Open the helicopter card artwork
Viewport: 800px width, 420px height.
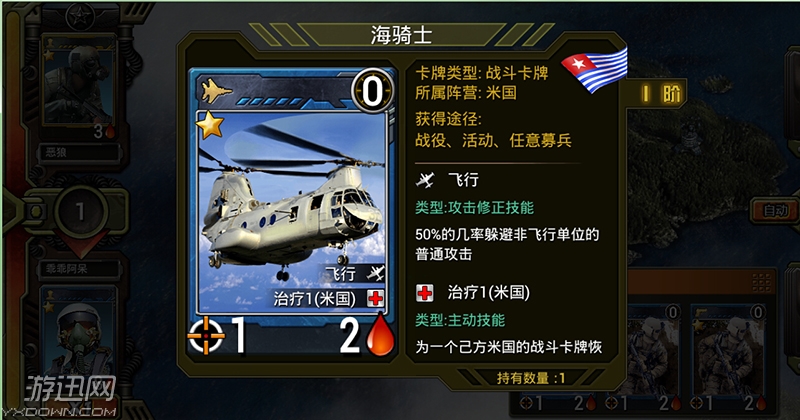pos(291,212)
